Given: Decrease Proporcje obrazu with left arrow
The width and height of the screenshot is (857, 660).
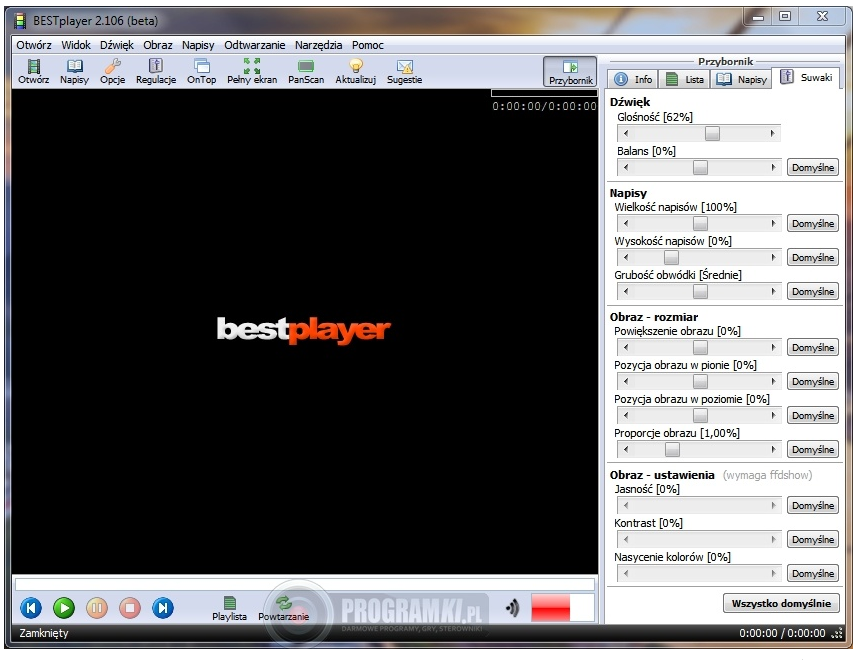Looking at the screenshot, I should point(626,449).
